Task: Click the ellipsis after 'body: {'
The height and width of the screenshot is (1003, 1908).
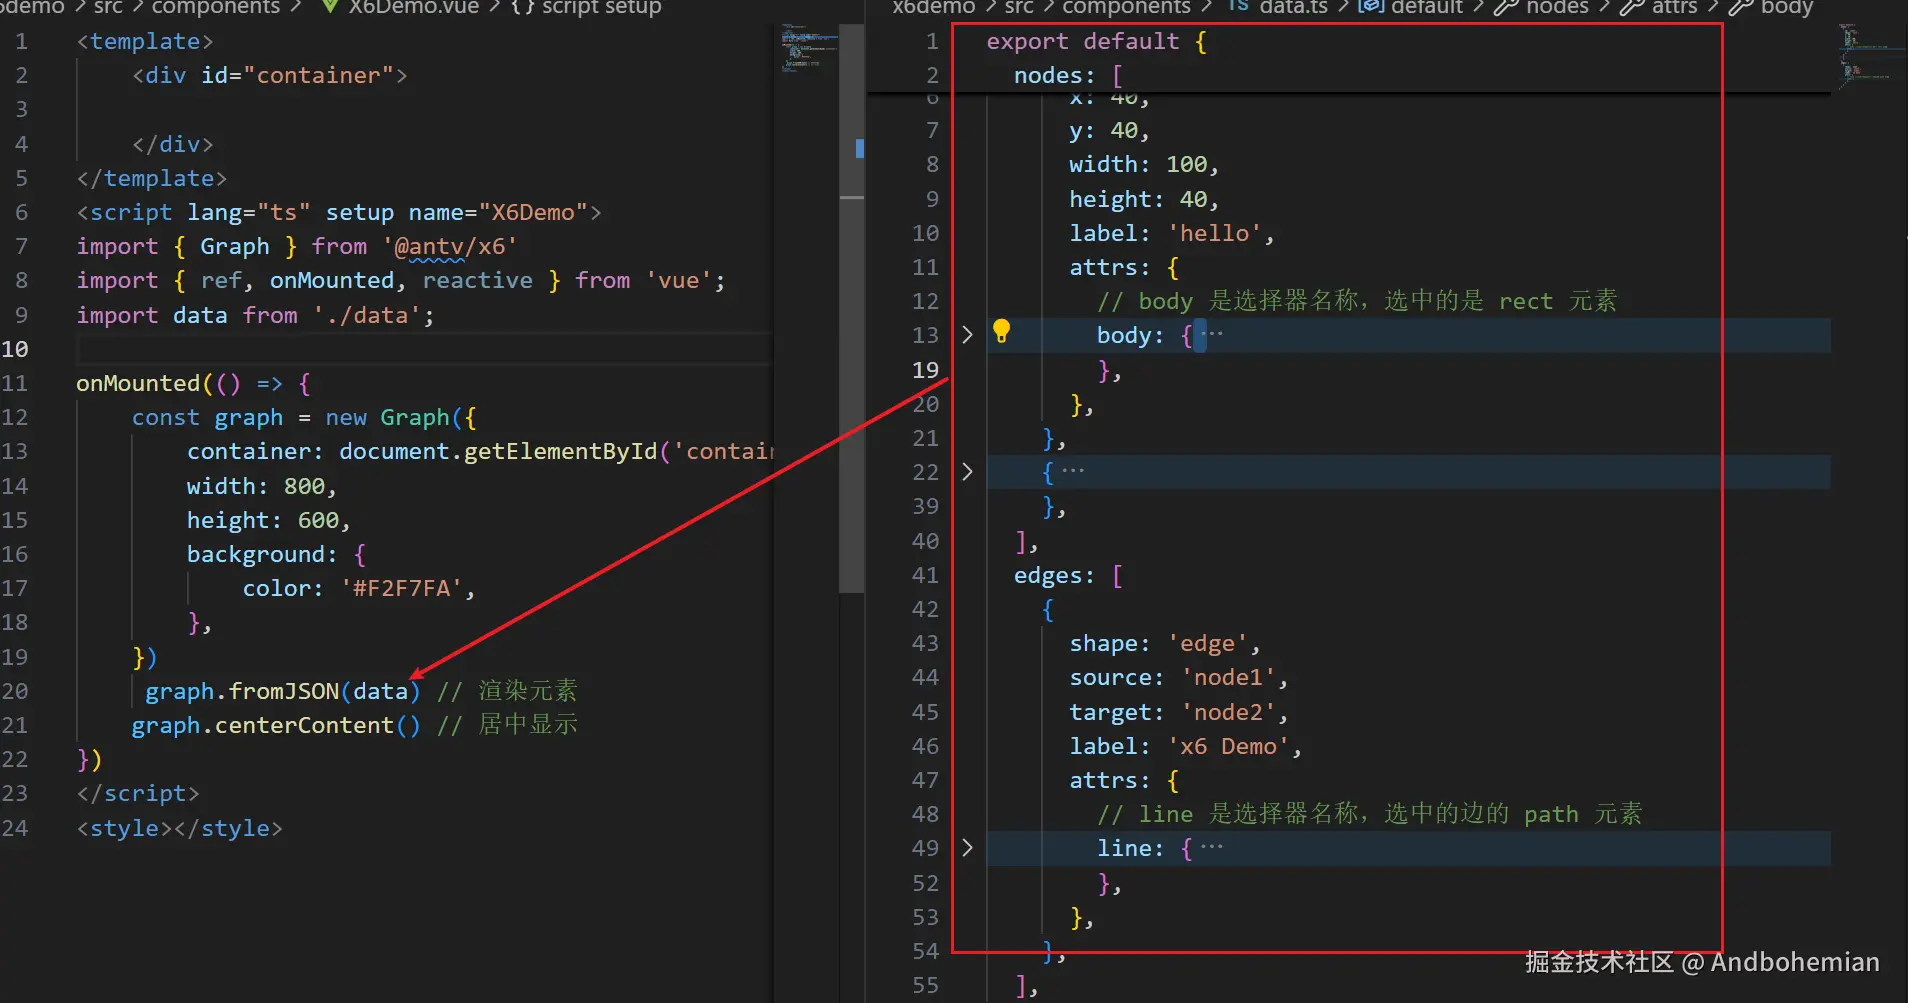Action: pos(1211,335)
